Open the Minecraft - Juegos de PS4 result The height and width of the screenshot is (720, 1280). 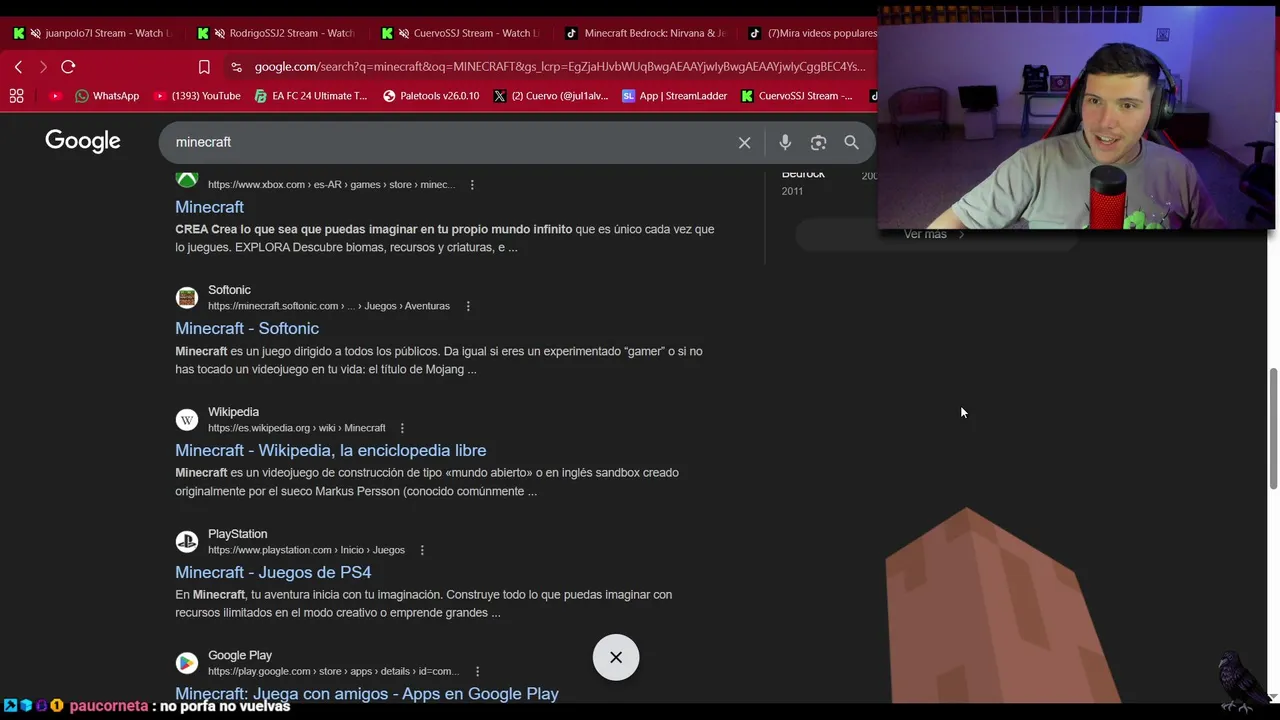273,572
